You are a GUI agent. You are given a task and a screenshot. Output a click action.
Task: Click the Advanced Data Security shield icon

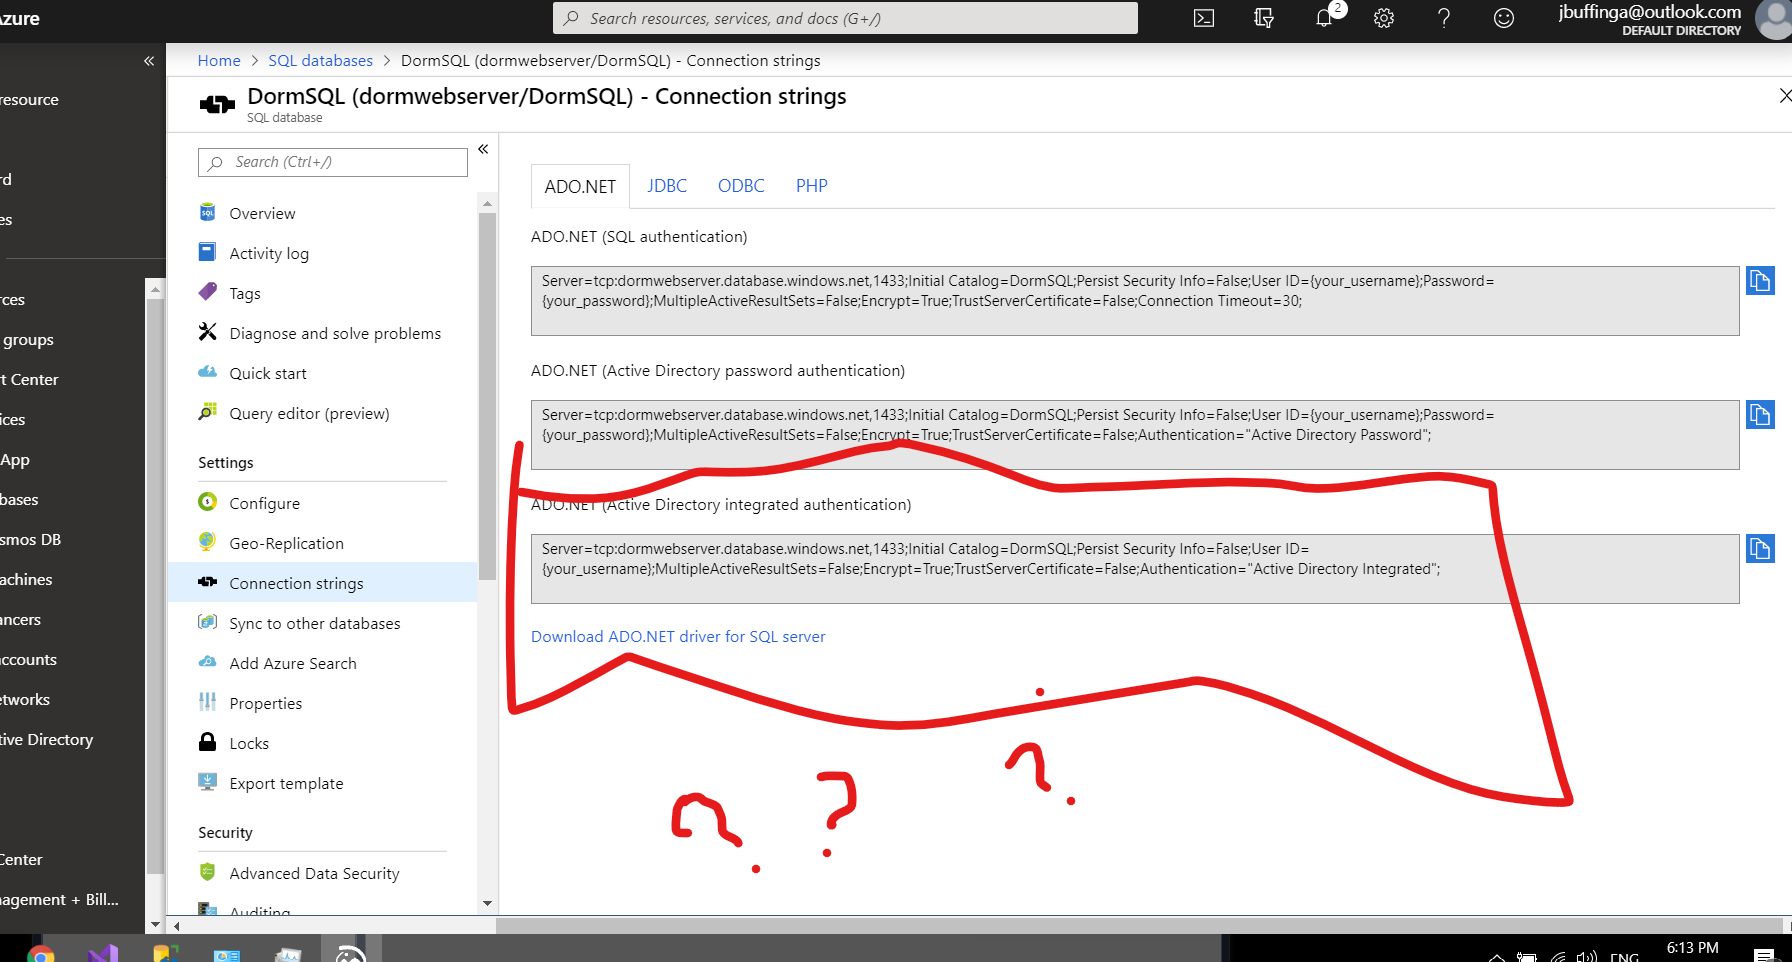click(x=208, y=872)
